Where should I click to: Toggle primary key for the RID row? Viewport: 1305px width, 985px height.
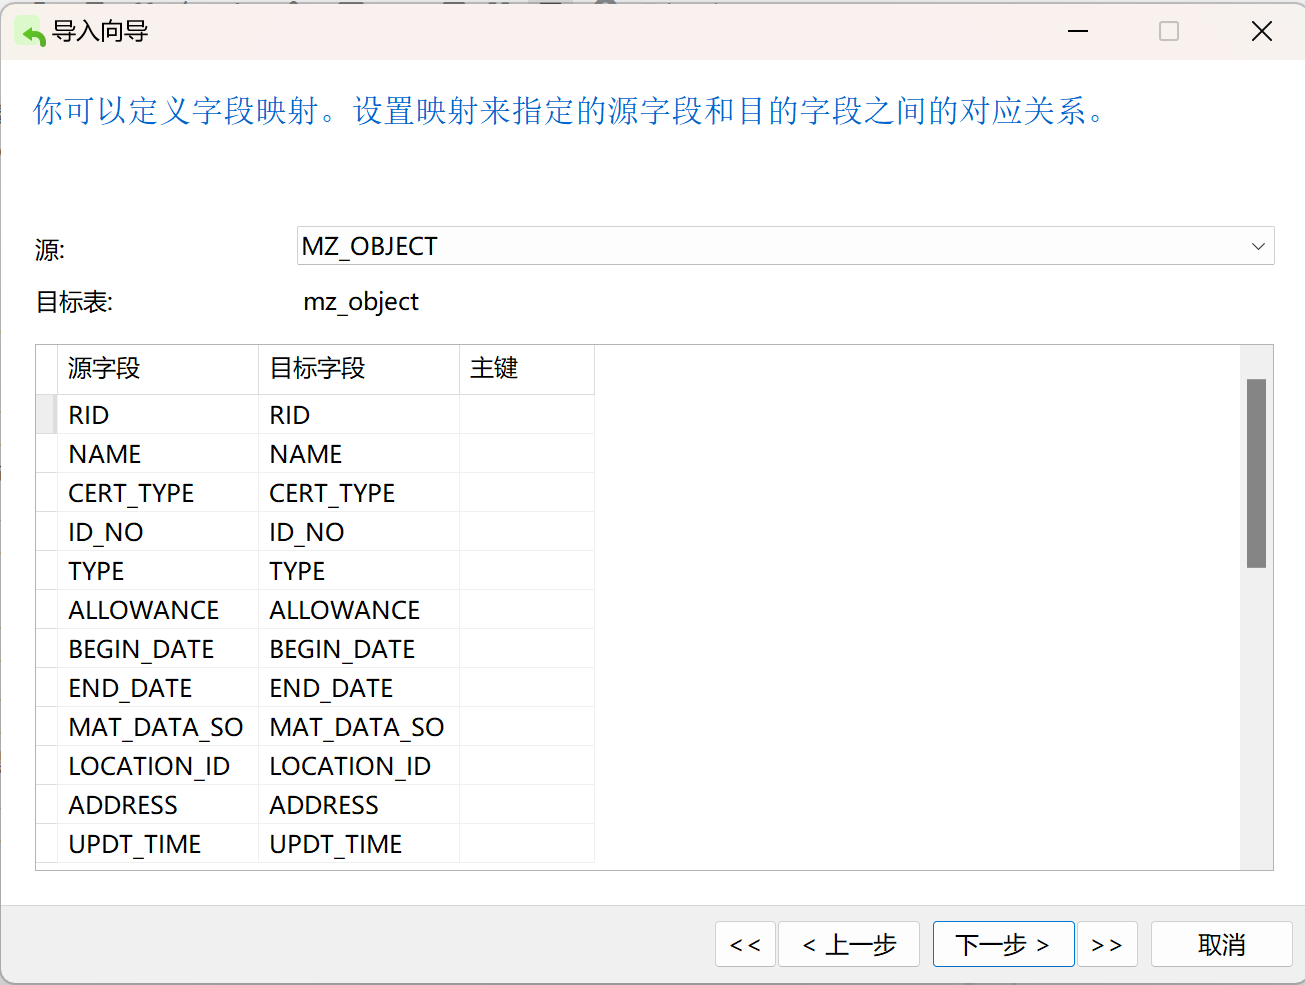(527, 415)
